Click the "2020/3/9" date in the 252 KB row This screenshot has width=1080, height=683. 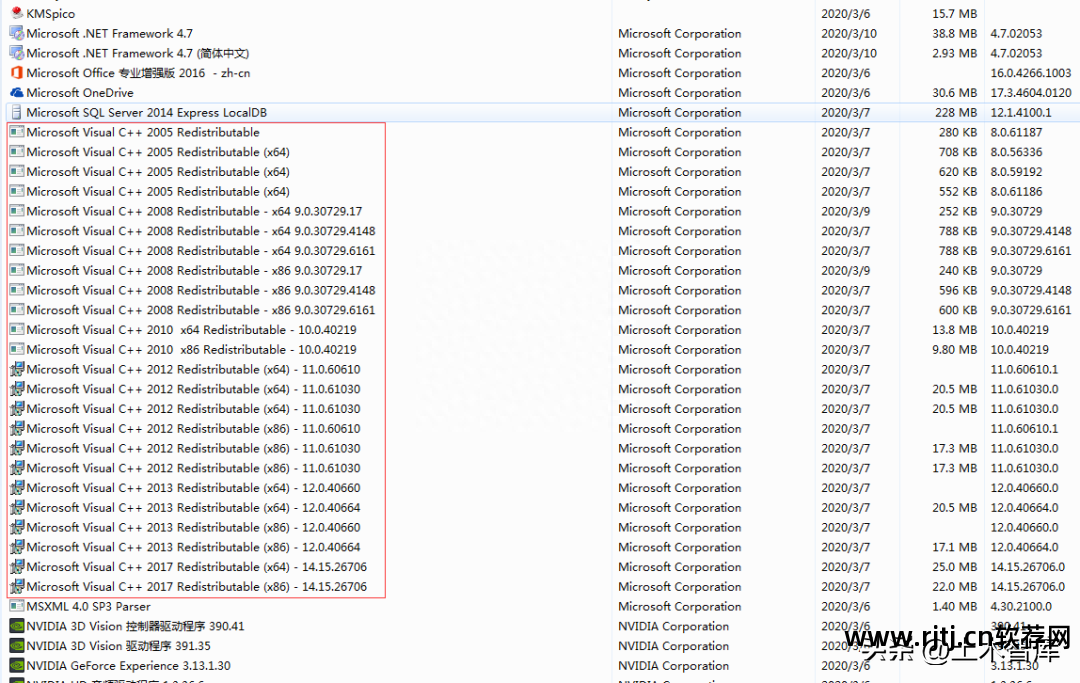point(845,211)
